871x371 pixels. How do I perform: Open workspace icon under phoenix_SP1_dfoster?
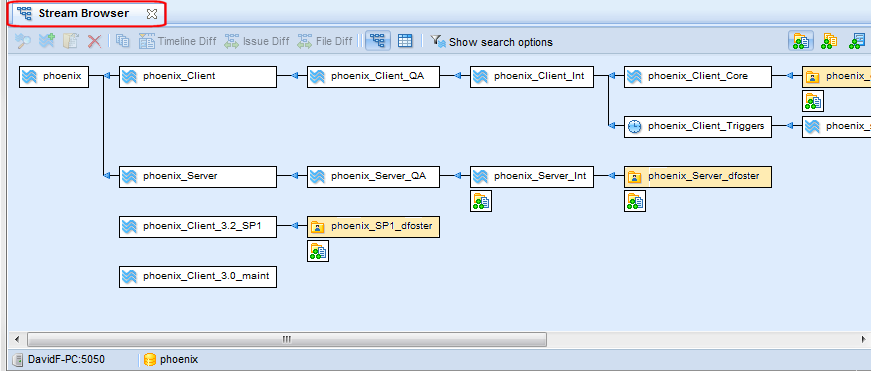coord(318,251)
